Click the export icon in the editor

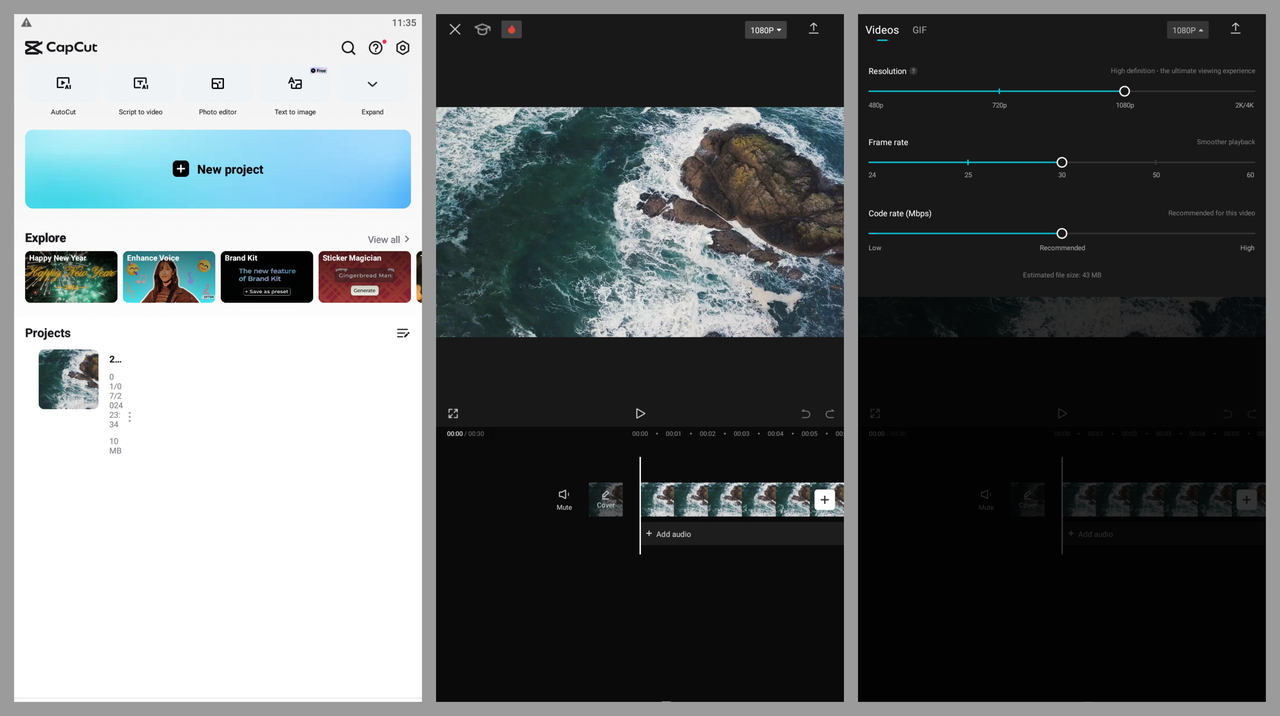click(813, 29)
